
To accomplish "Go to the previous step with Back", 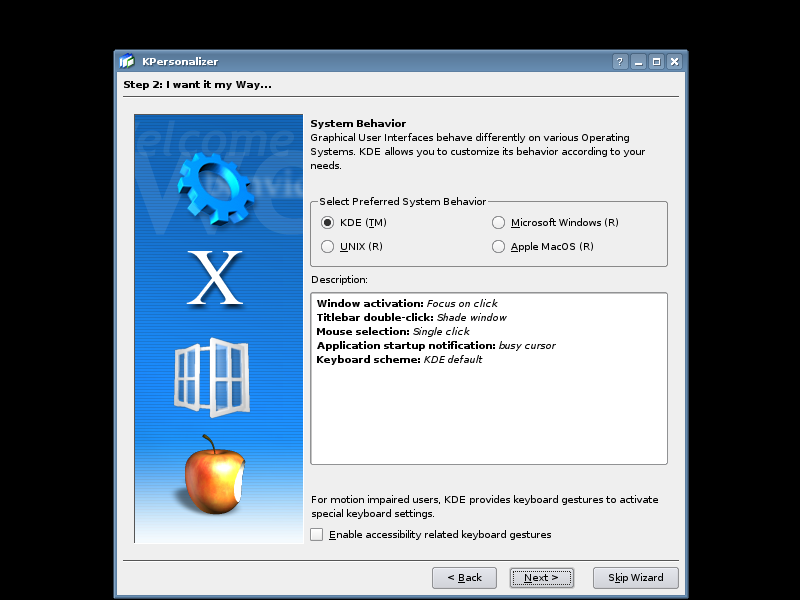I will [464, 578].
